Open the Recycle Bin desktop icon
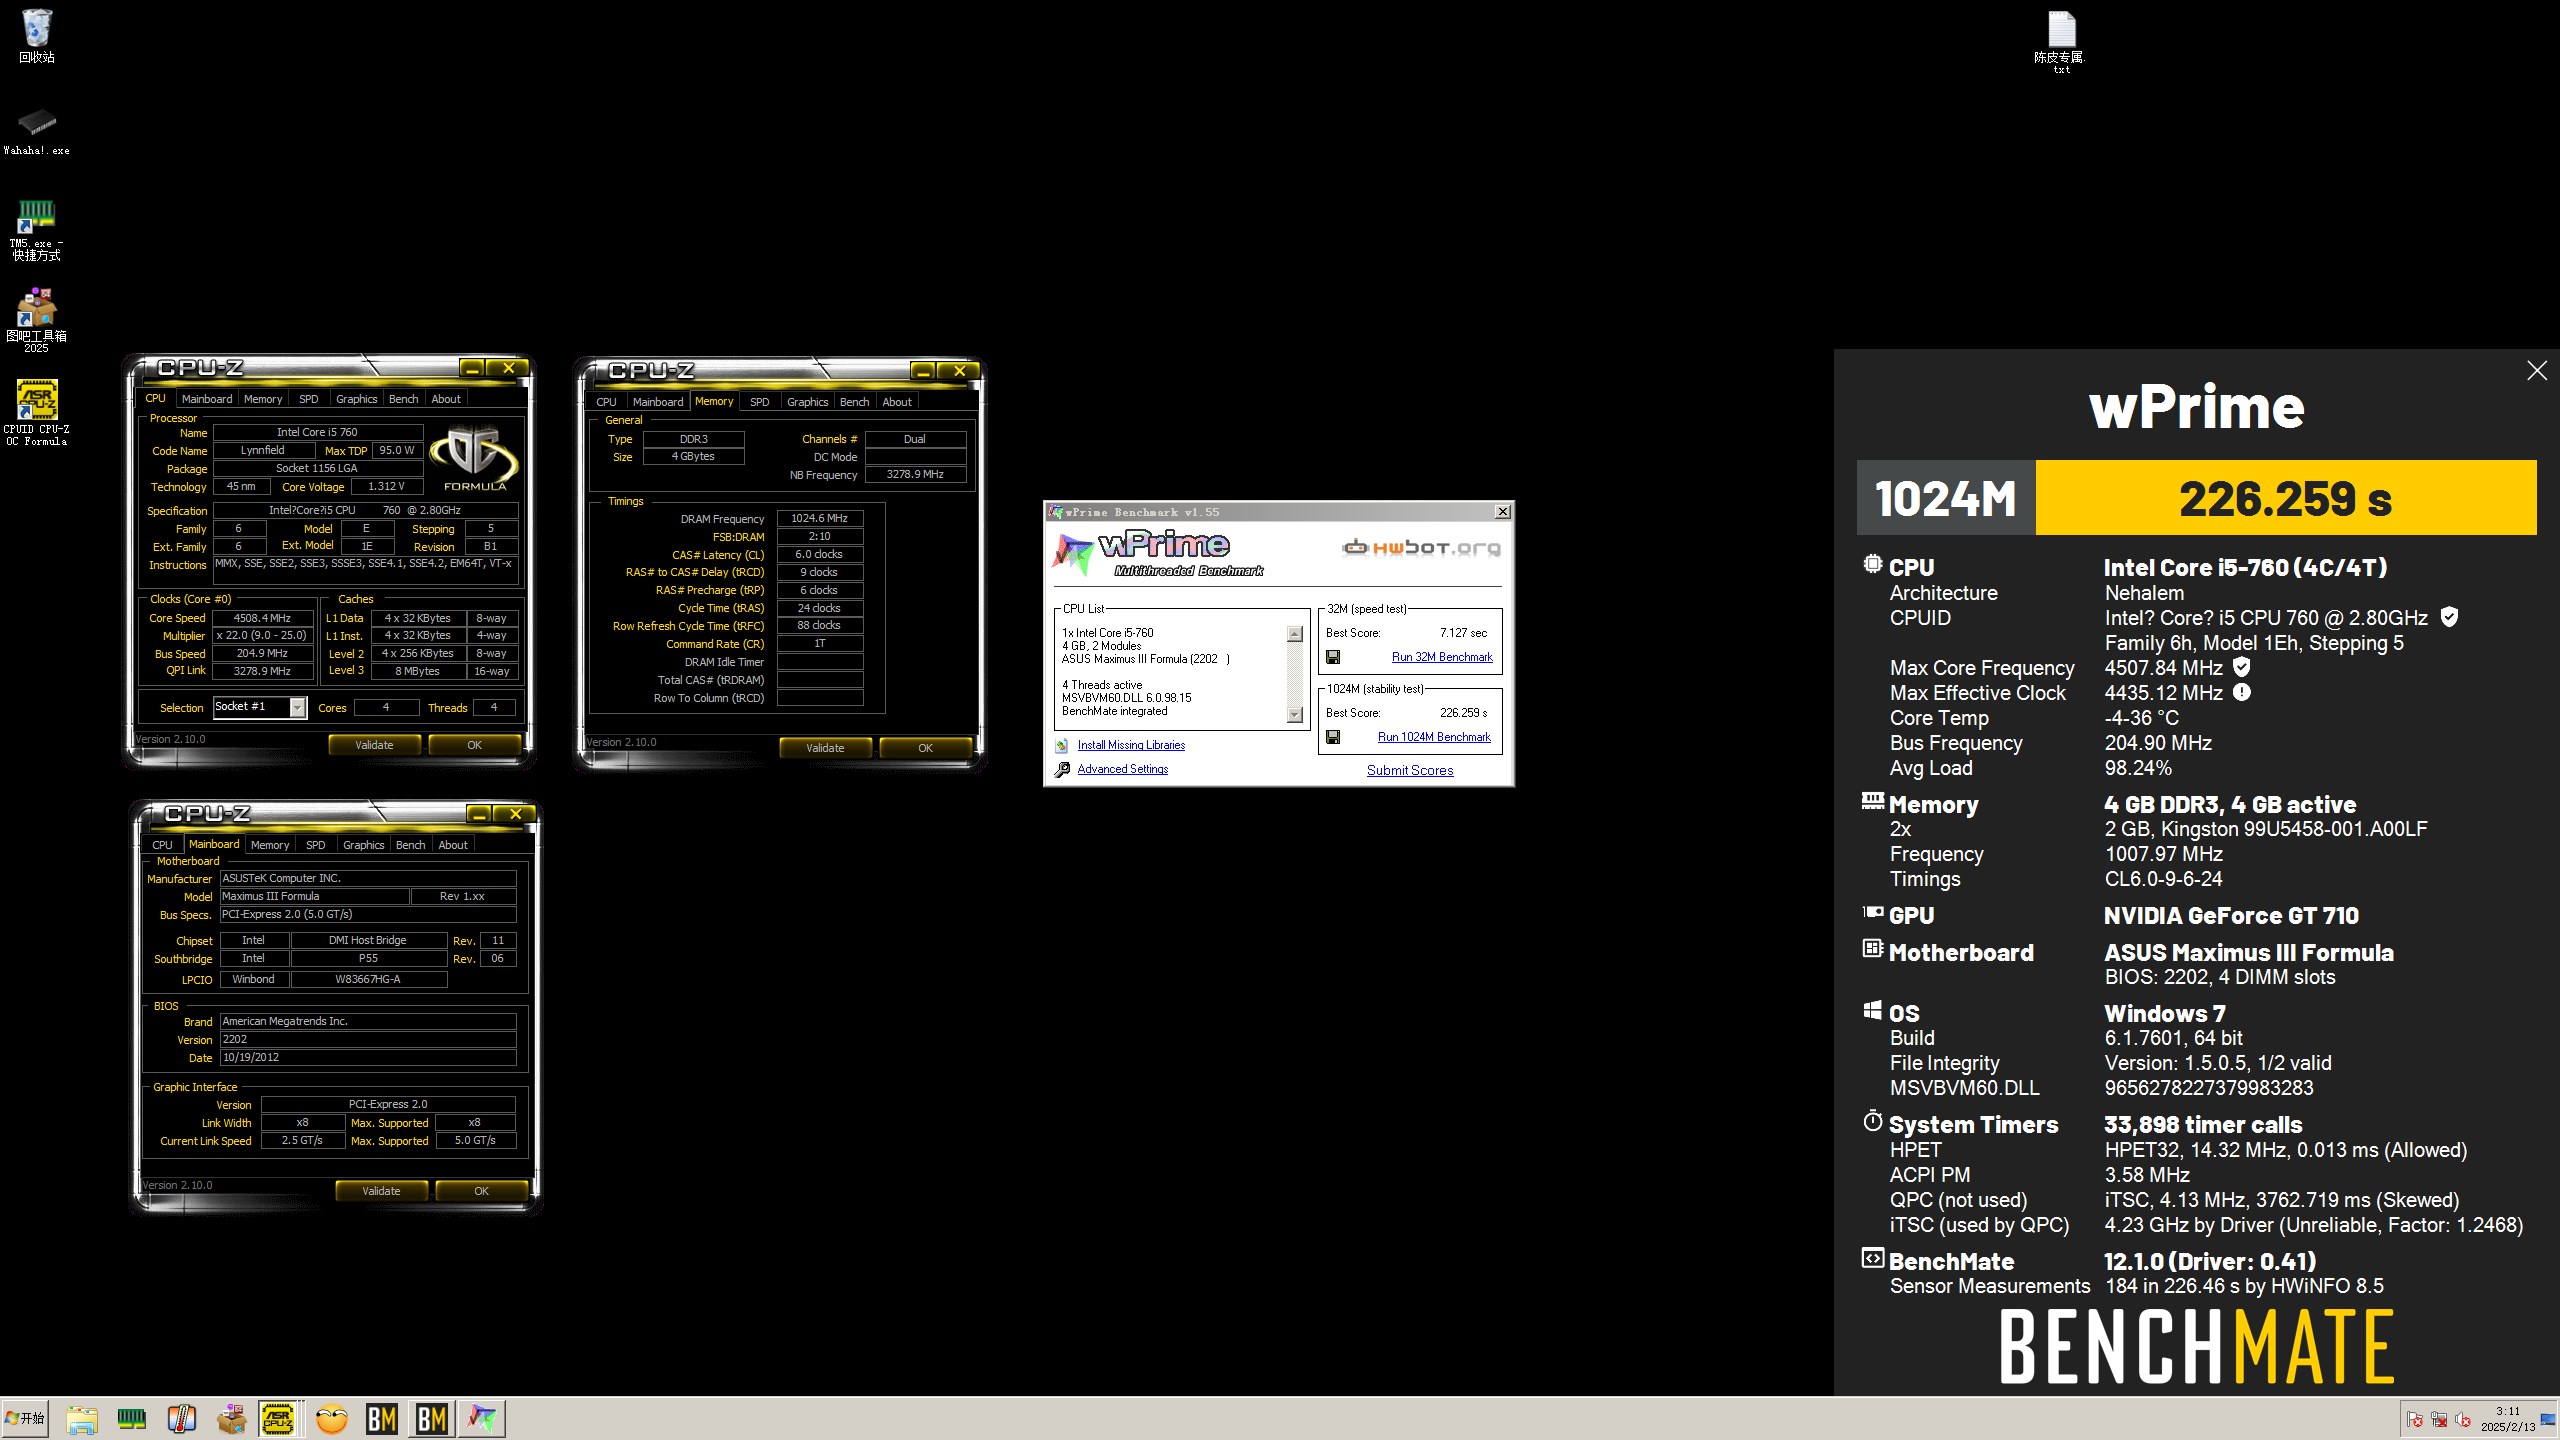 [36, 36]
